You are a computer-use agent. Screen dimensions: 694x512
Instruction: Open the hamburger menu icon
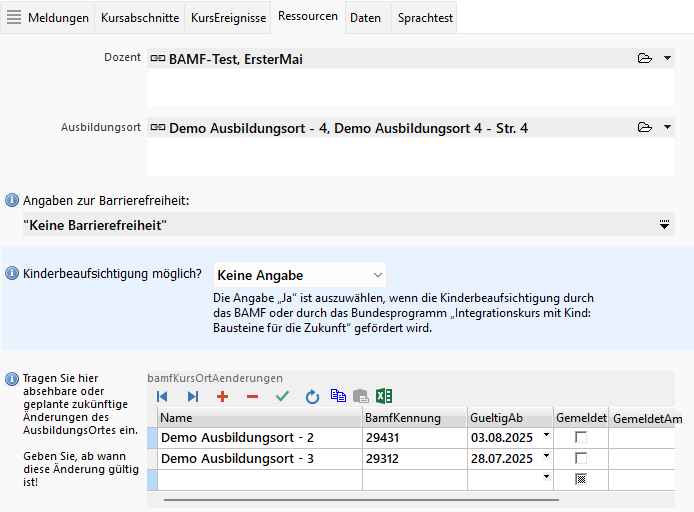pyautogui.click(x=14, y=18)
